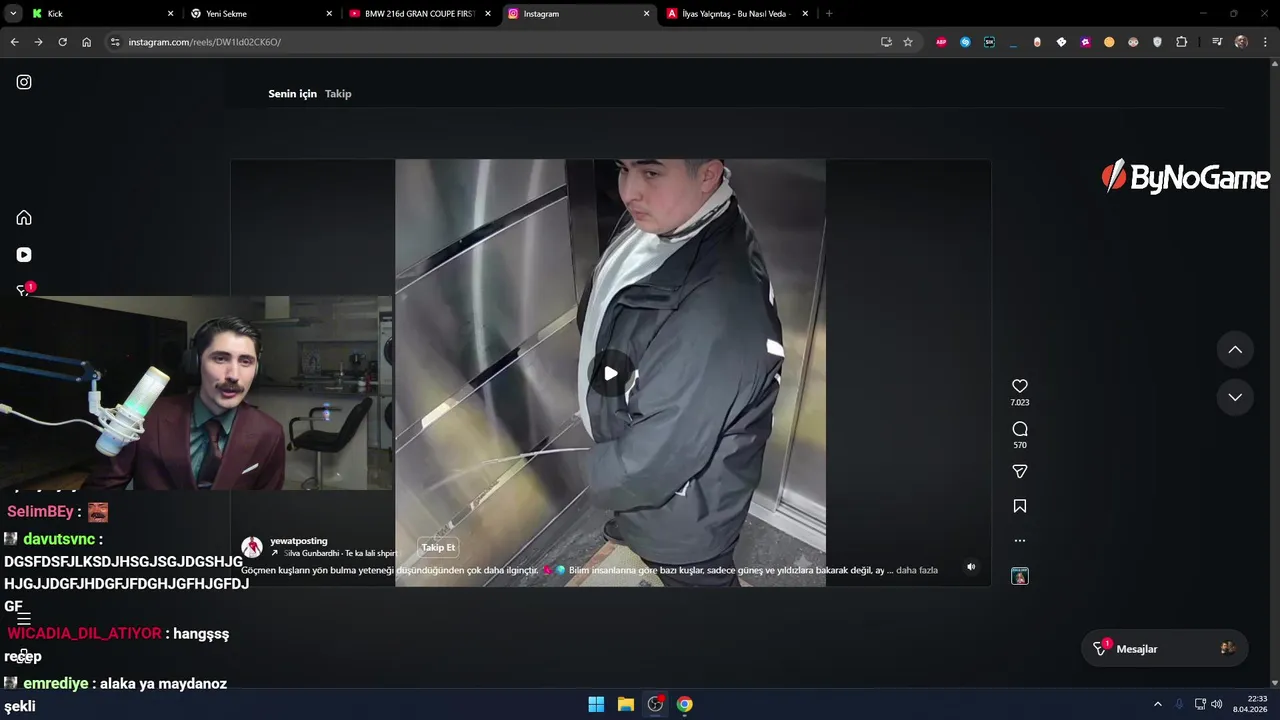Play the paused reel video
Screen dimensions: 1280x720
(x=610, y=373)
